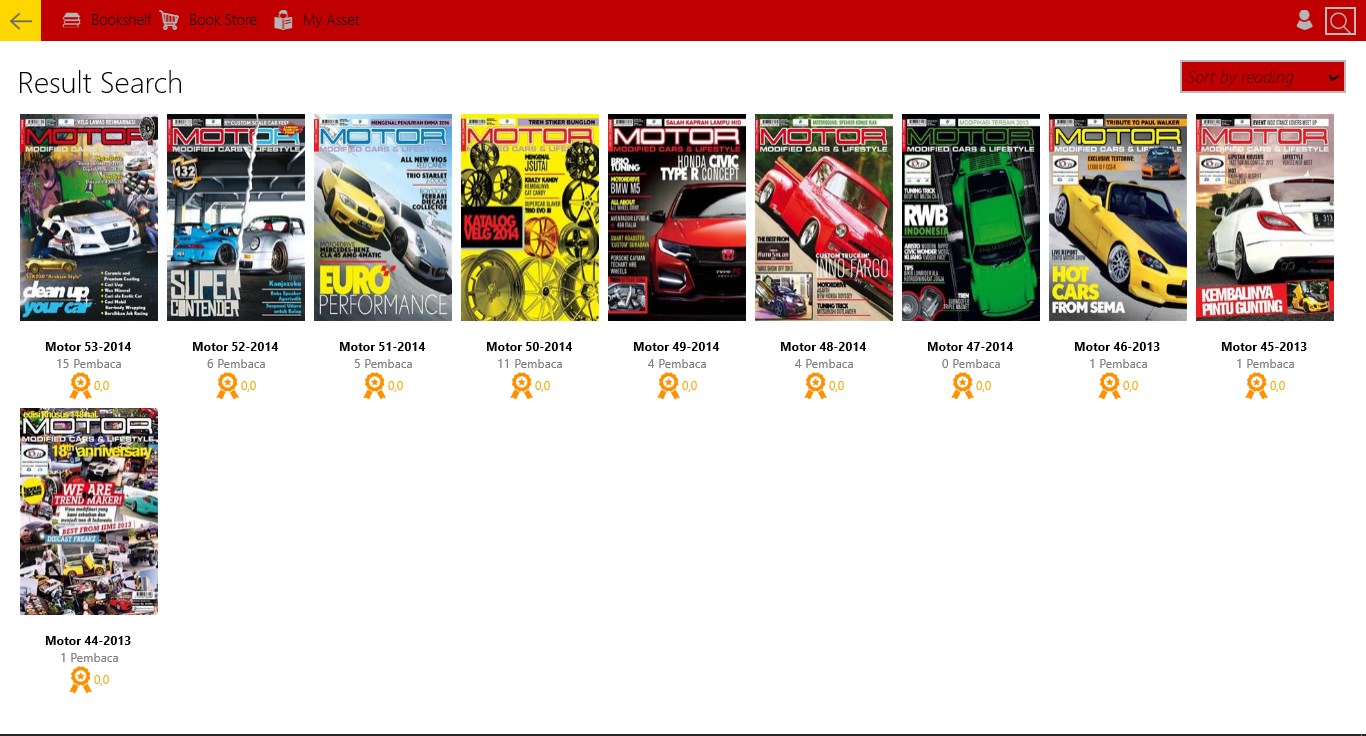Click the 15 Pembaca reader count
The height and width of the screenshot is (736, 1366).
click(x=88, y=364)
